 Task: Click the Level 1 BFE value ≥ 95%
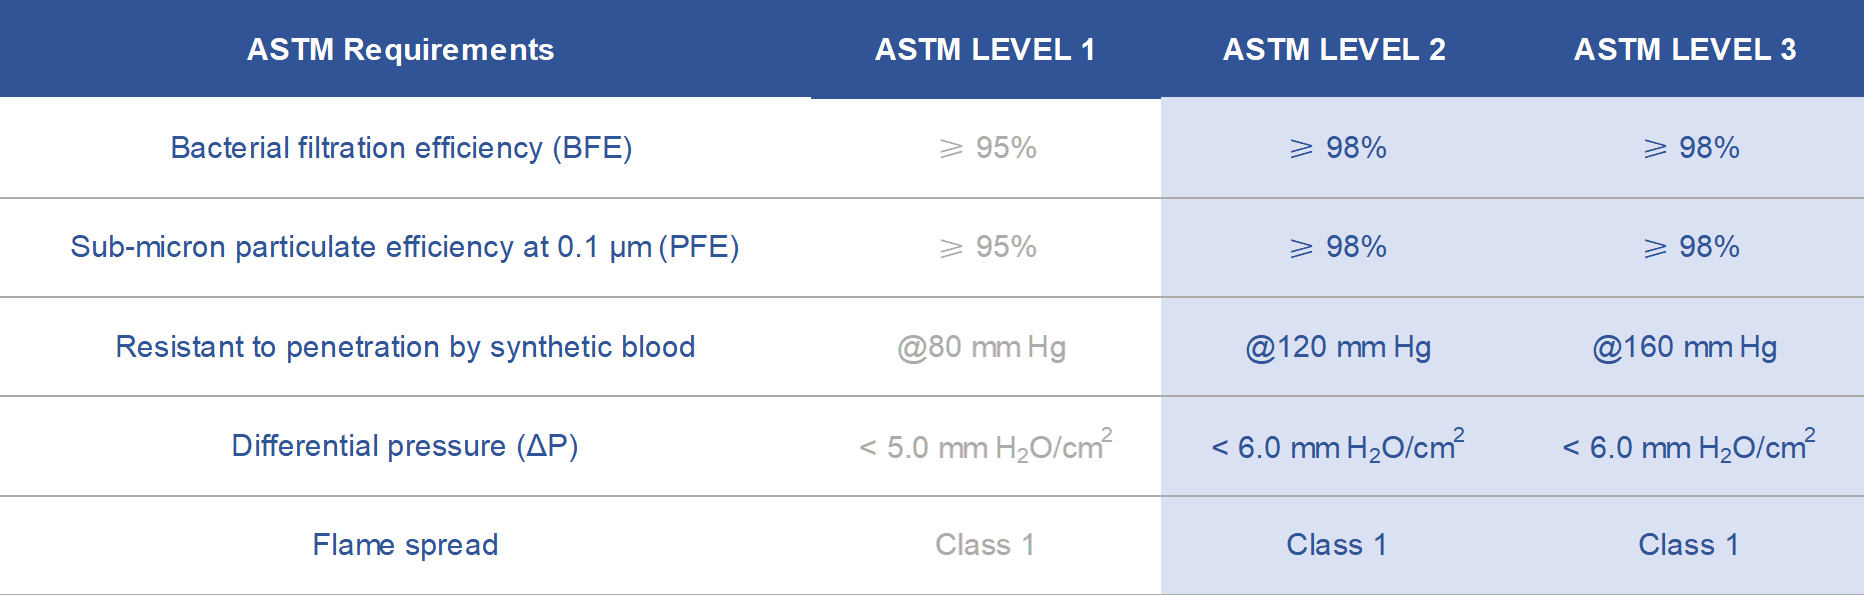(x=988, y=148)
